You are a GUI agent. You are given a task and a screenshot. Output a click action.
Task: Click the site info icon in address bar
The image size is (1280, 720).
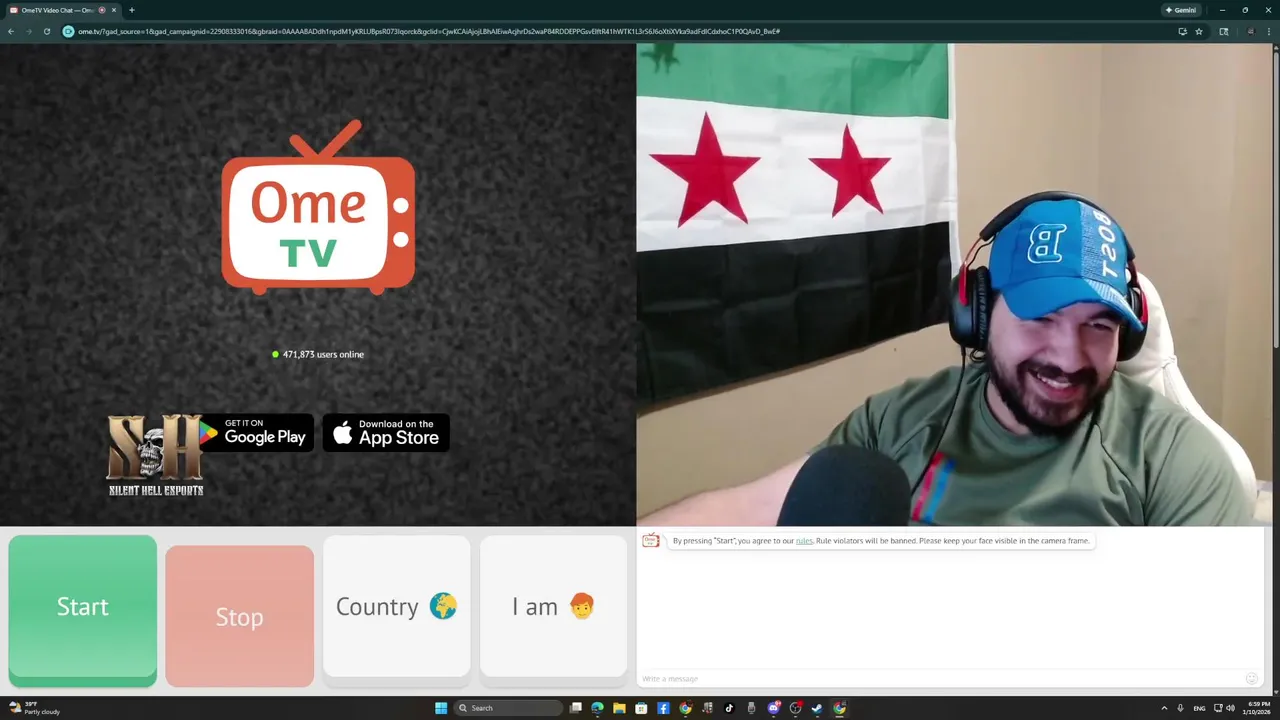(x=69, y=31)
